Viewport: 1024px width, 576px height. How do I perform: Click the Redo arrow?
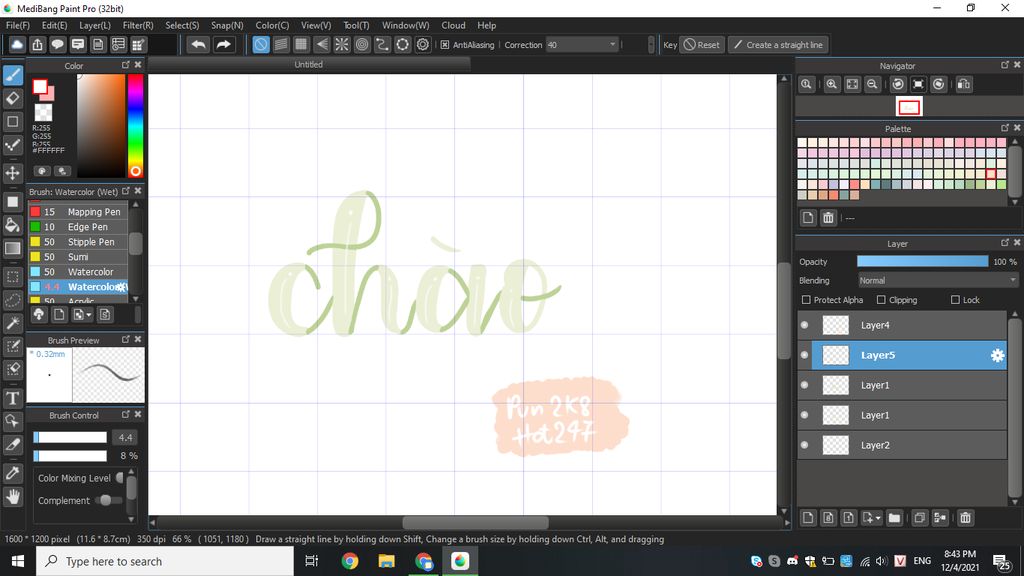[x=223, y=44]
